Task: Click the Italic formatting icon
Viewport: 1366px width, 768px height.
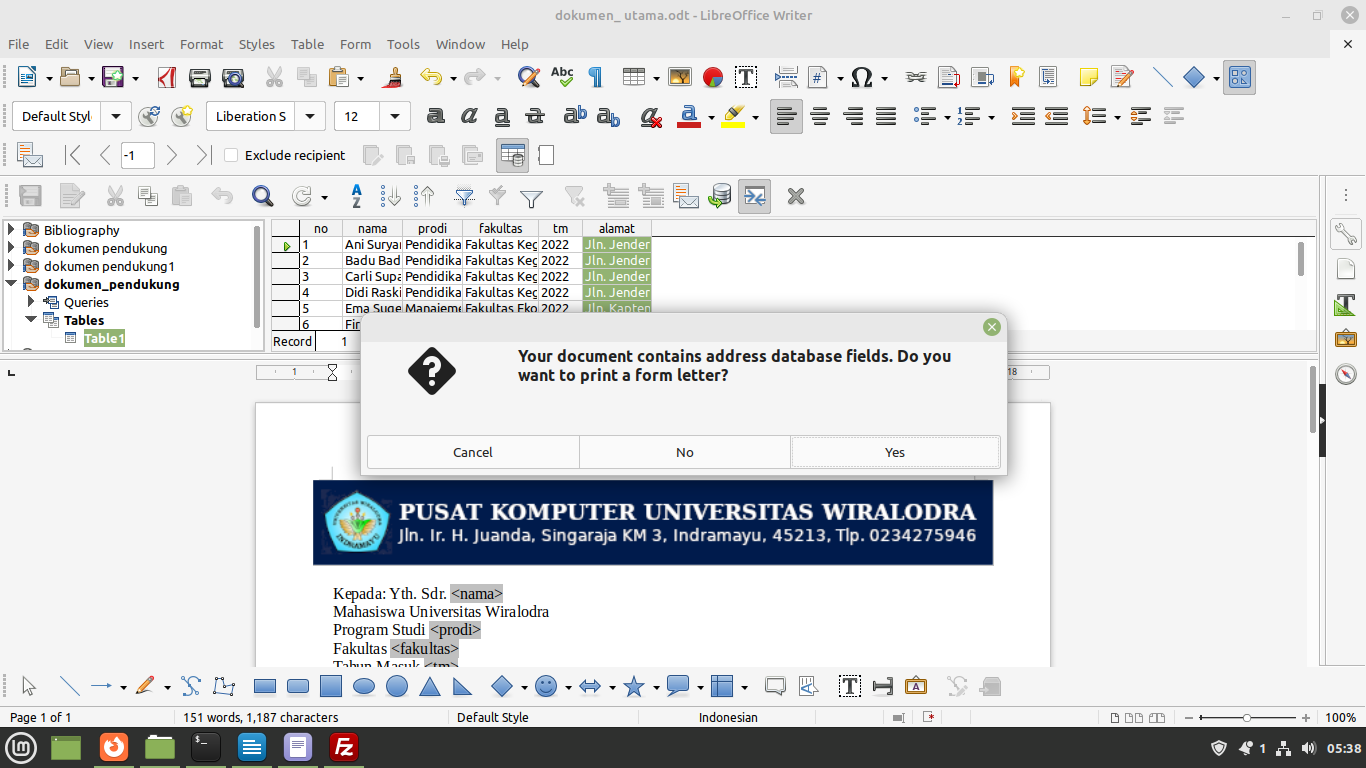Action: pos(468,116)
